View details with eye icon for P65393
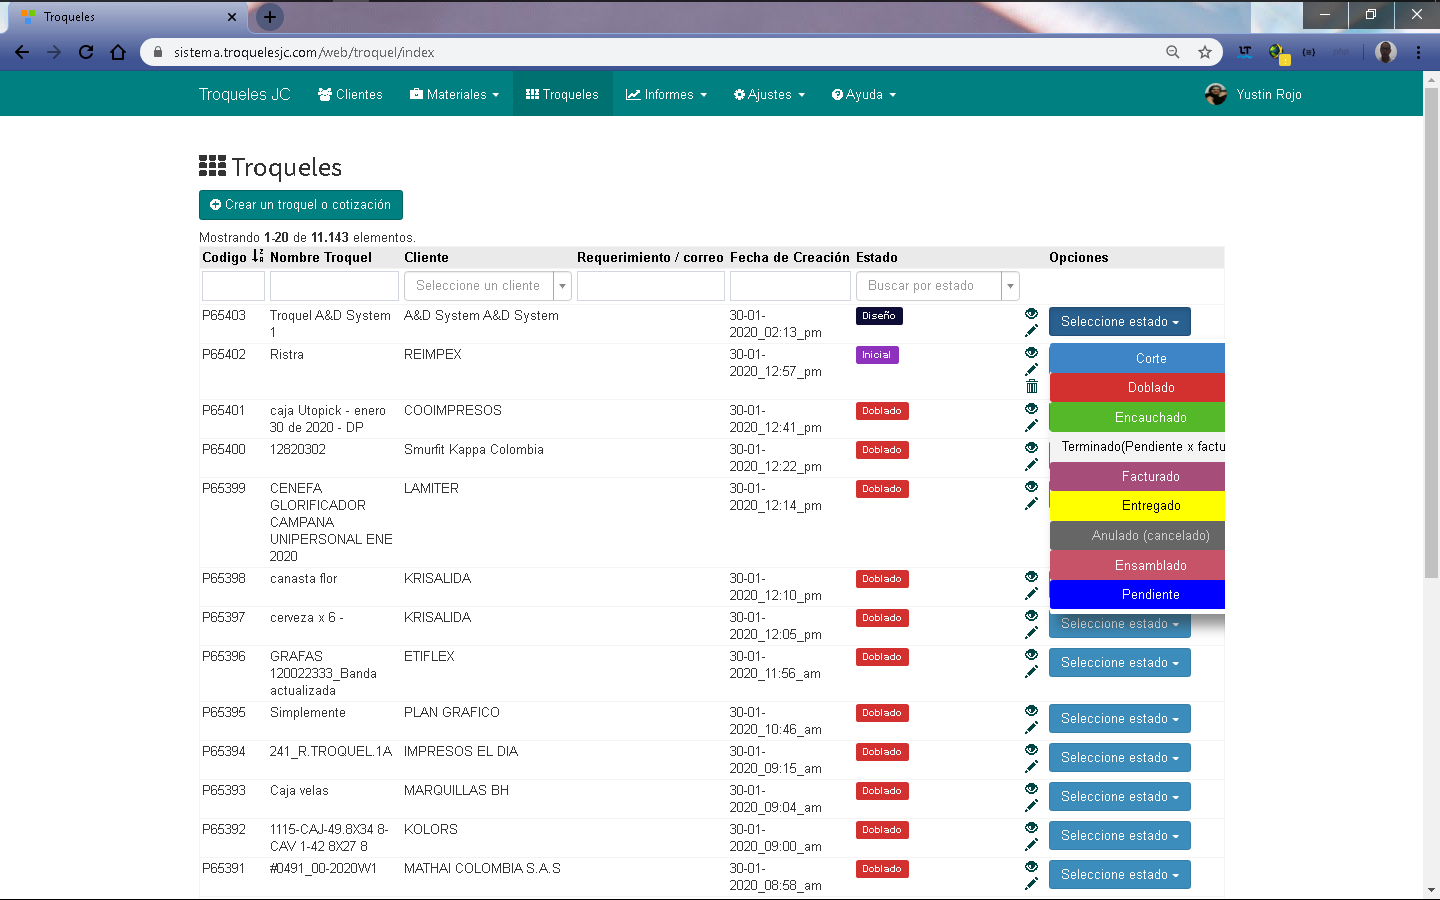Image resolution: width=1440 pixels, height=900 pixels. [1031, 789]
